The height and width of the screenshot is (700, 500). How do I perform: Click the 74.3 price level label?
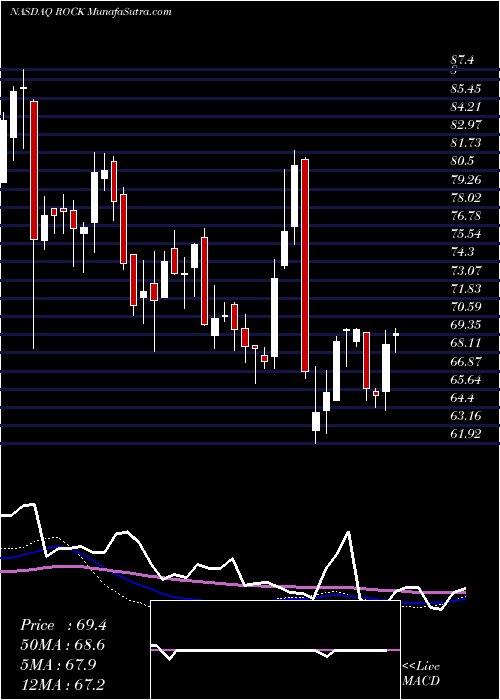tap(463, 252)
